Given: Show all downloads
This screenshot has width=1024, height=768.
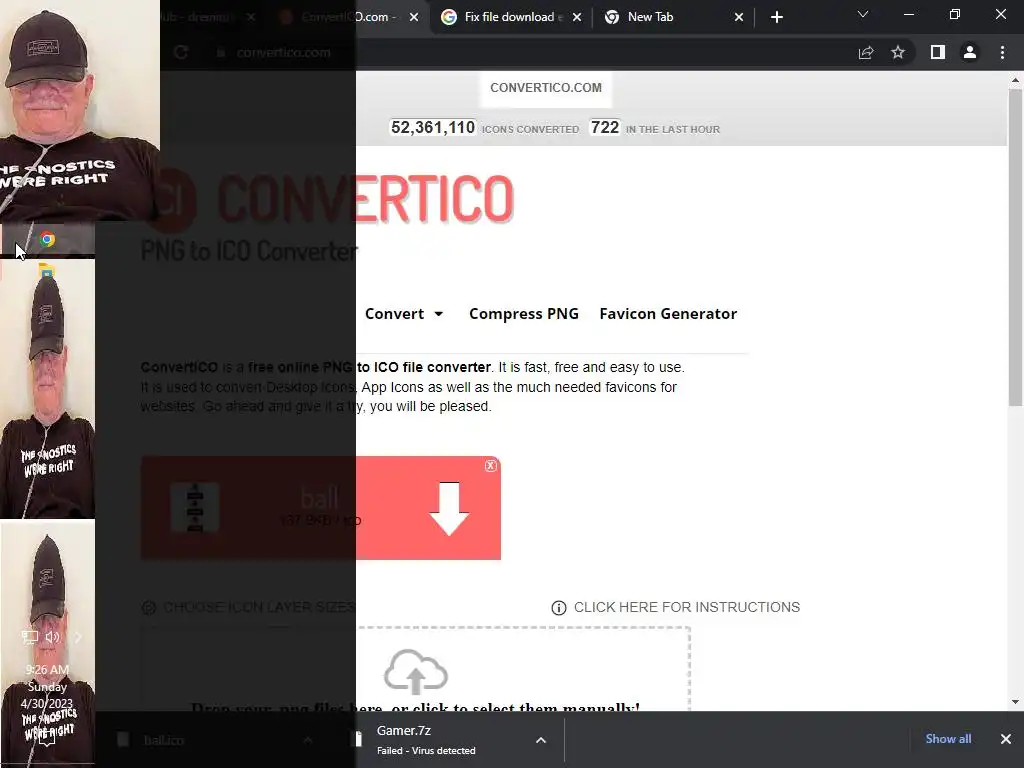Looking at the screenshot, I should [948, 739].
